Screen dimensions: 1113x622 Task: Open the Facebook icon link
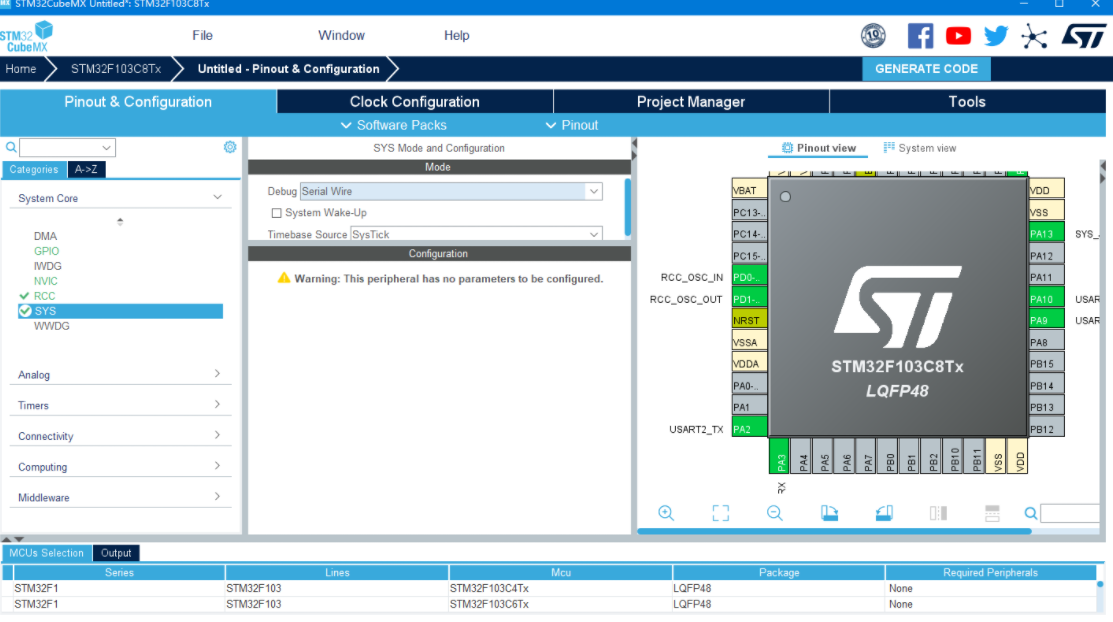click(x=920, y=36)
